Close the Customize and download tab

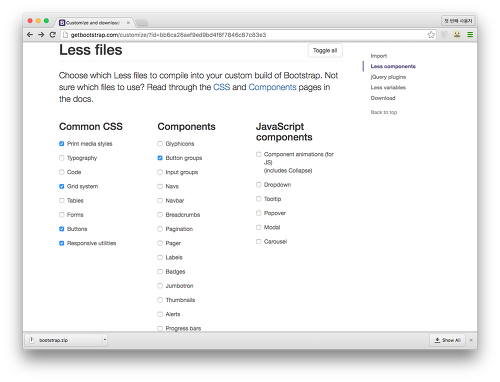tap(128, 23)
